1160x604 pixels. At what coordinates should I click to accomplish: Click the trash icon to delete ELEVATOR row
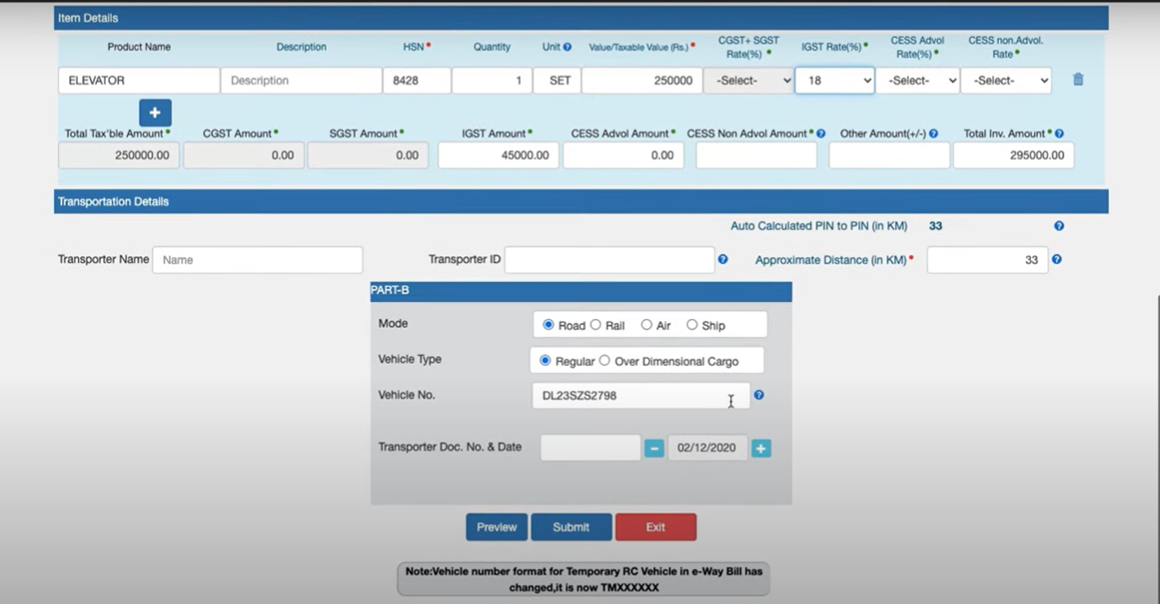tap(1078, 80)
